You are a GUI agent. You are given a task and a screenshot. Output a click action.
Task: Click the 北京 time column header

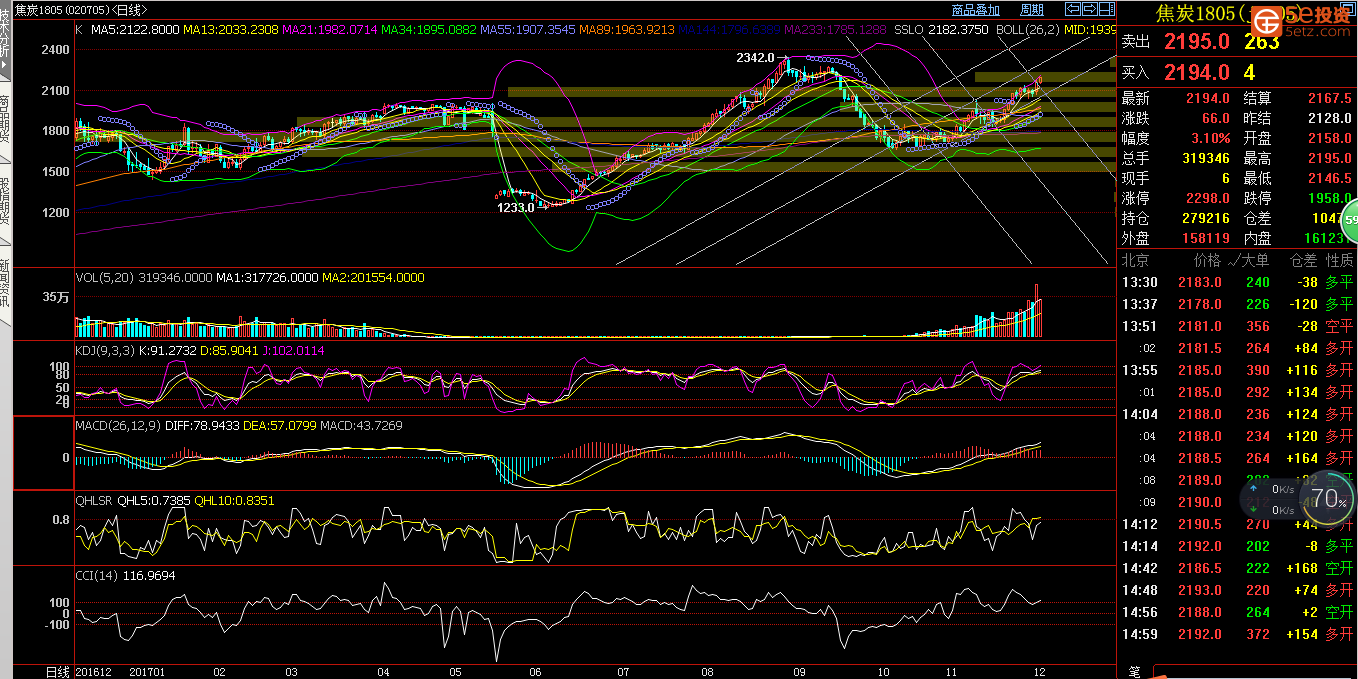coord(1135,260)
